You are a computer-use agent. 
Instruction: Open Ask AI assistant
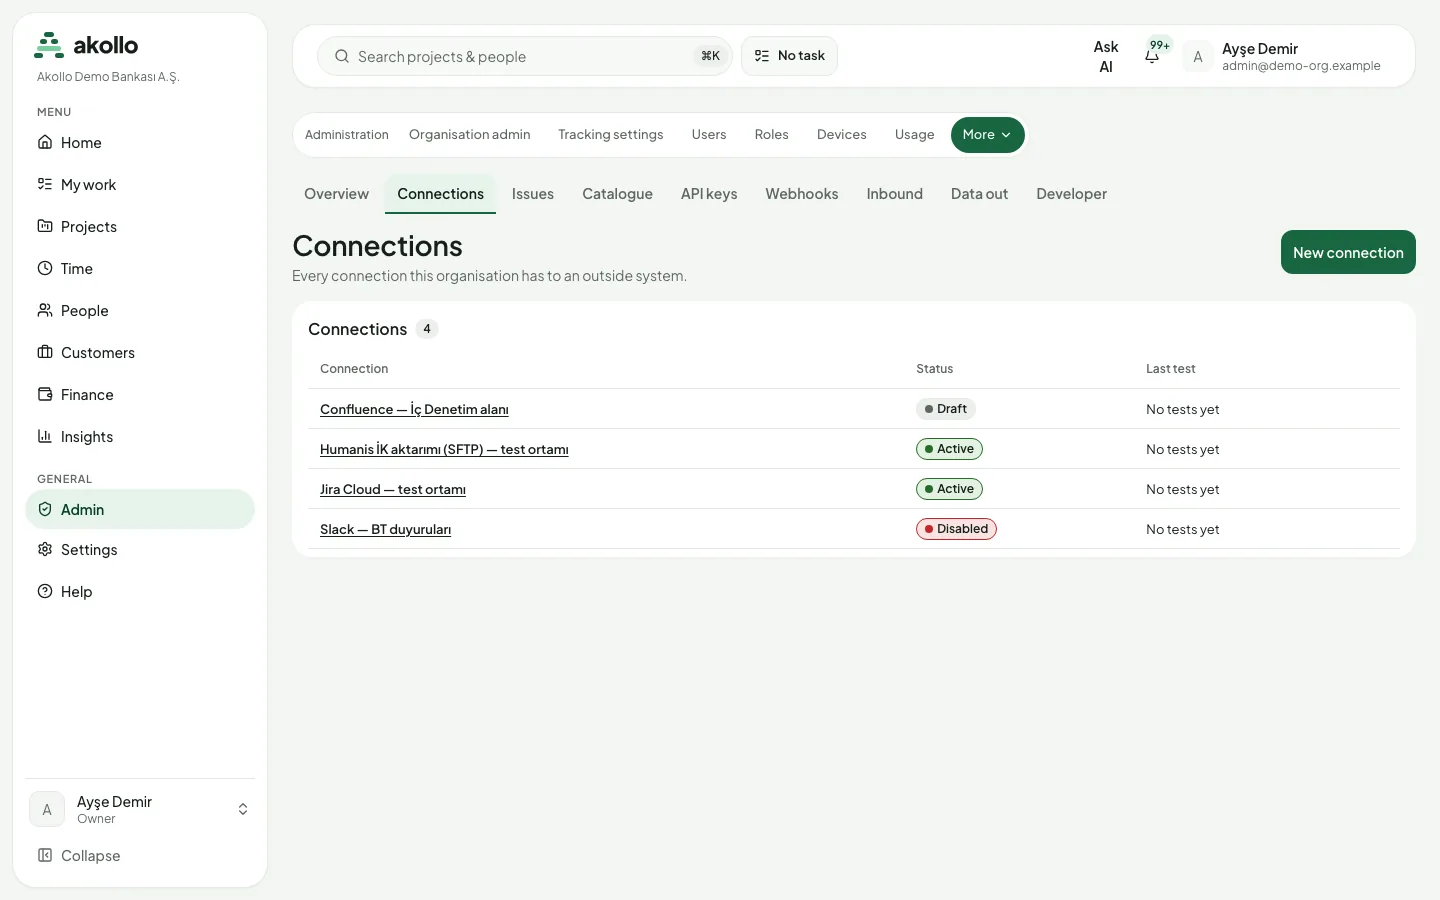[1106, 57]
